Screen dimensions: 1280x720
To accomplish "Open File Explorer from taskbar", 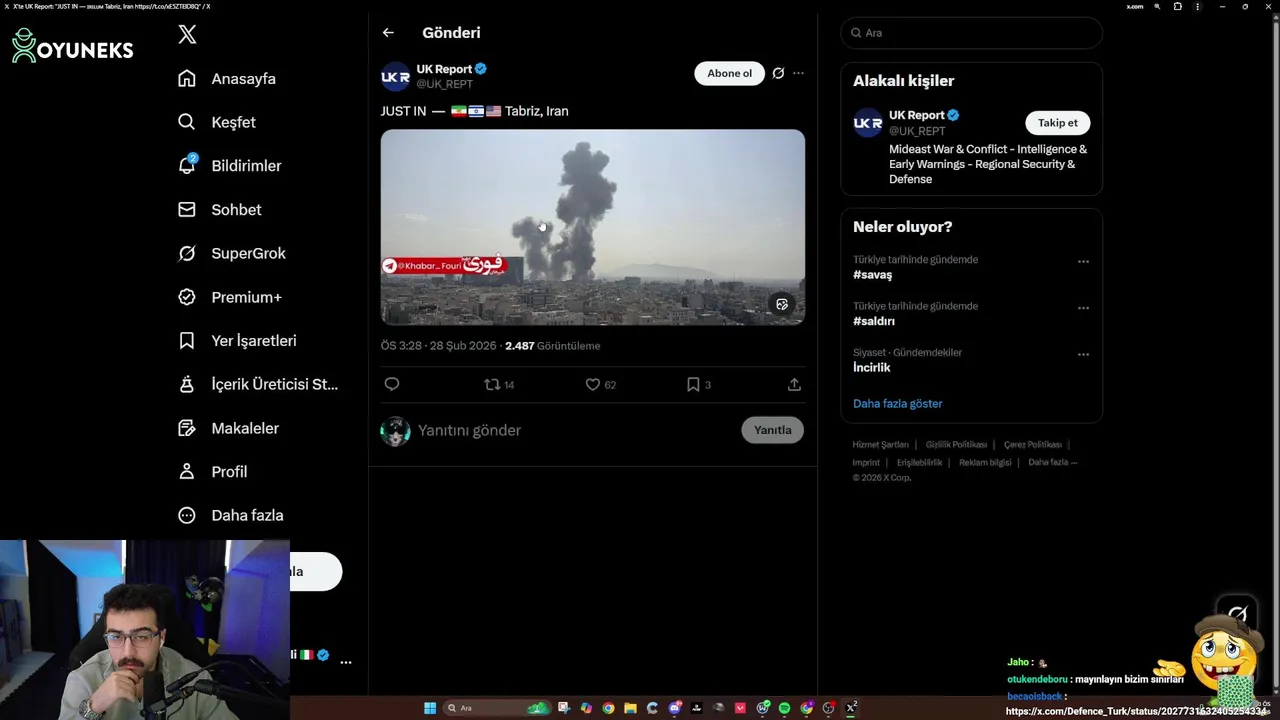I will click(631, 708).
